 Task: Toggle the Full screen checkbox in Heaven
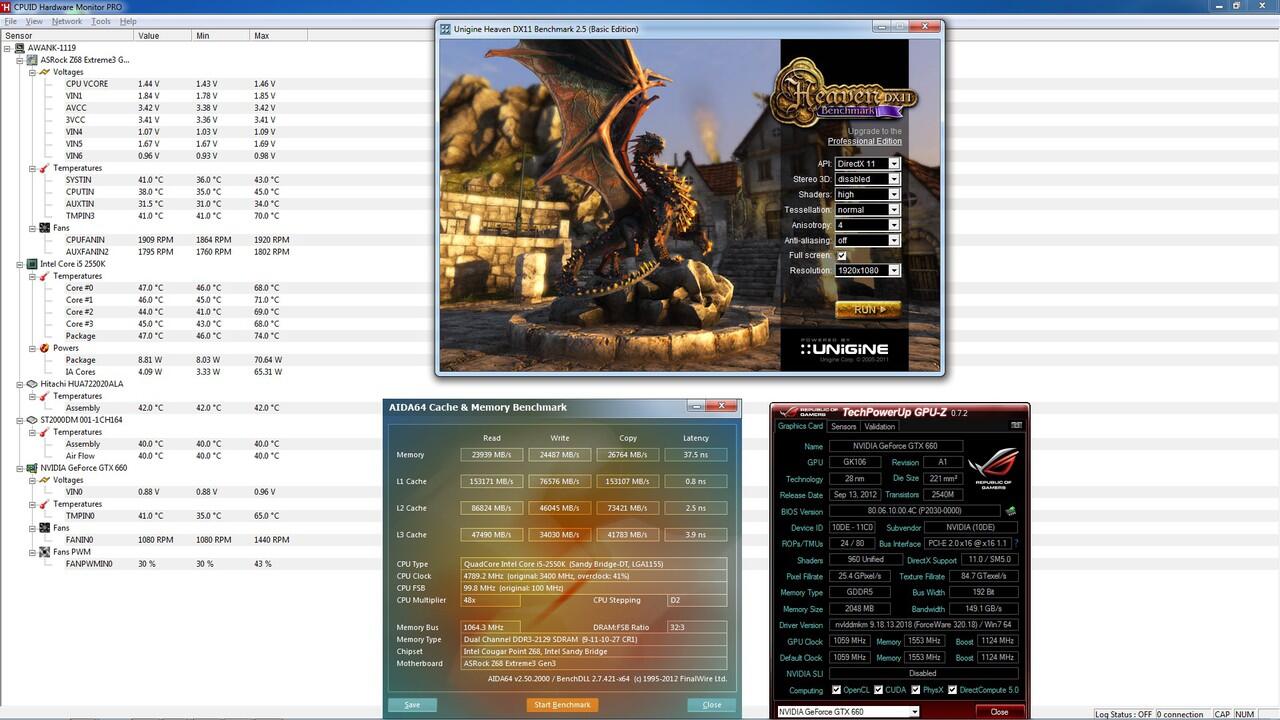841,256
